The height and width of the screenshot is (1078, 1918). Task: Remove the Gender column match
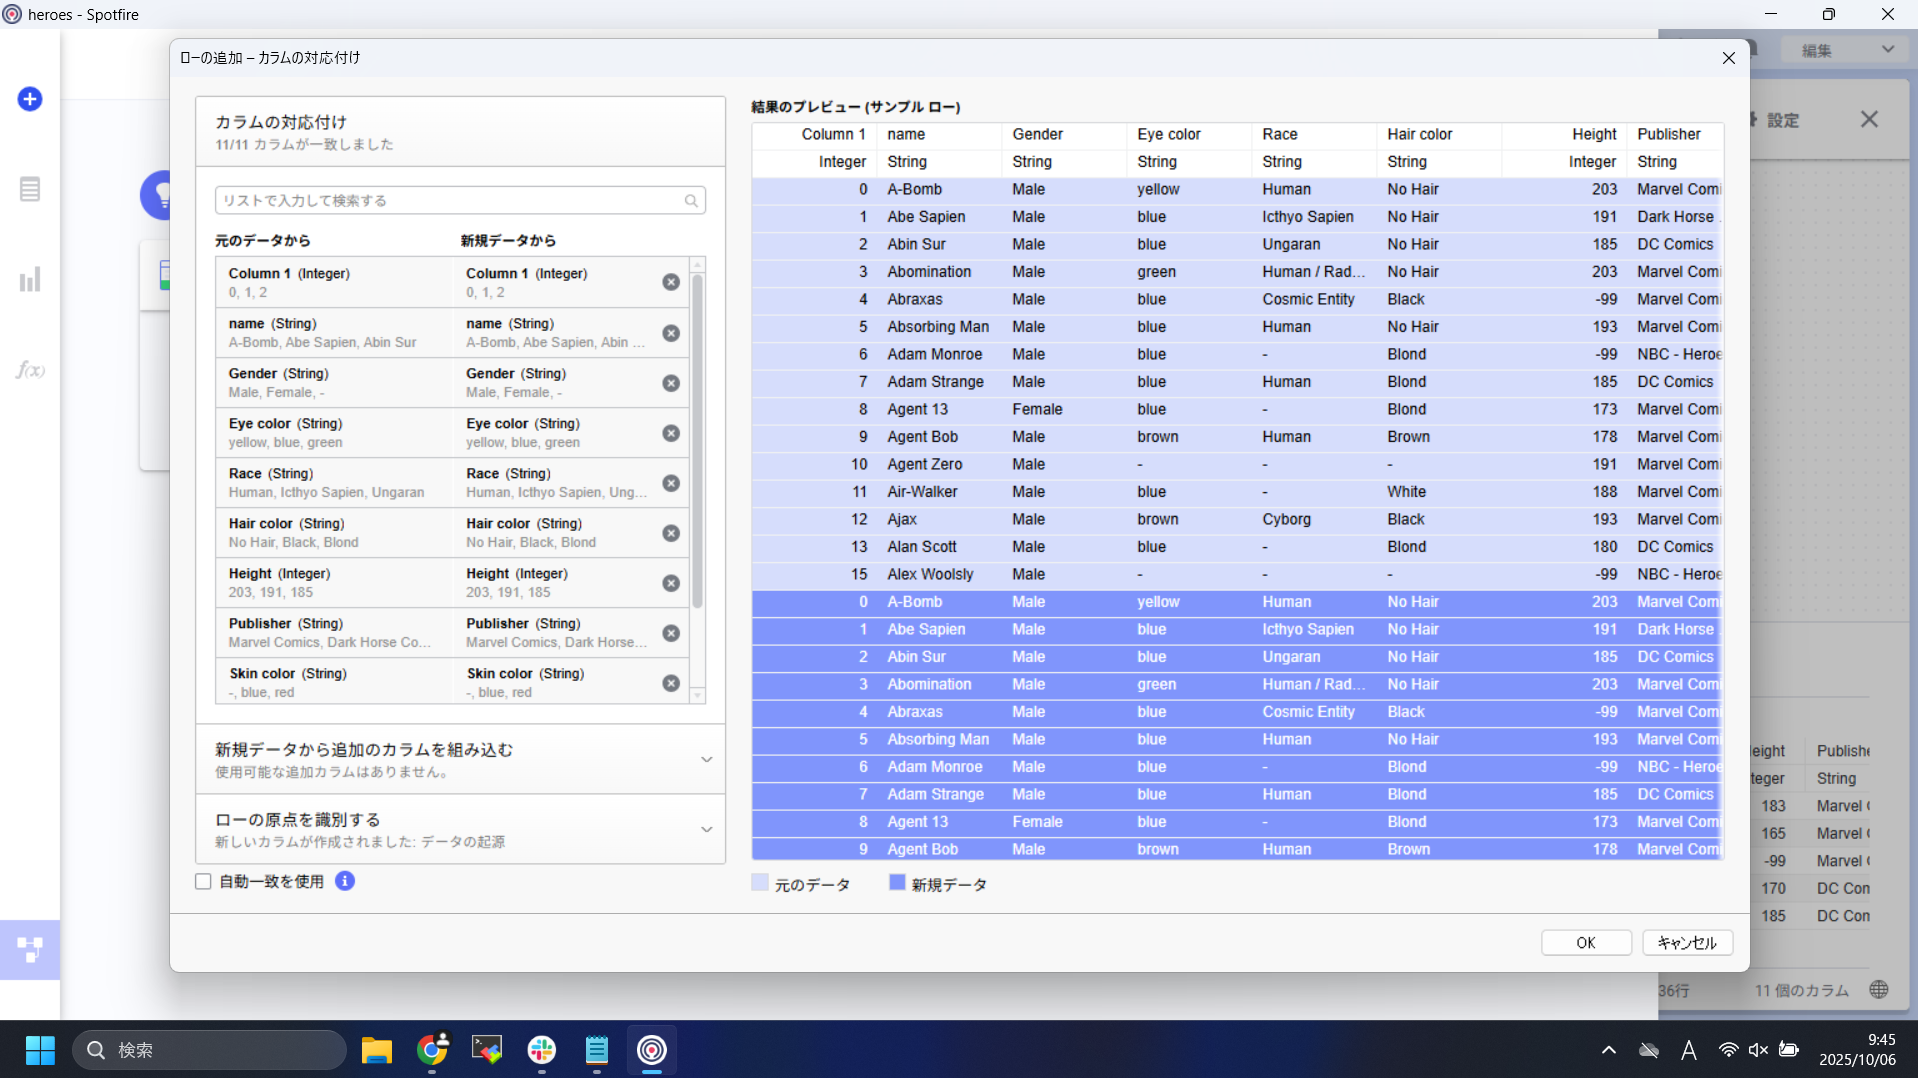[x=671, y=383]
